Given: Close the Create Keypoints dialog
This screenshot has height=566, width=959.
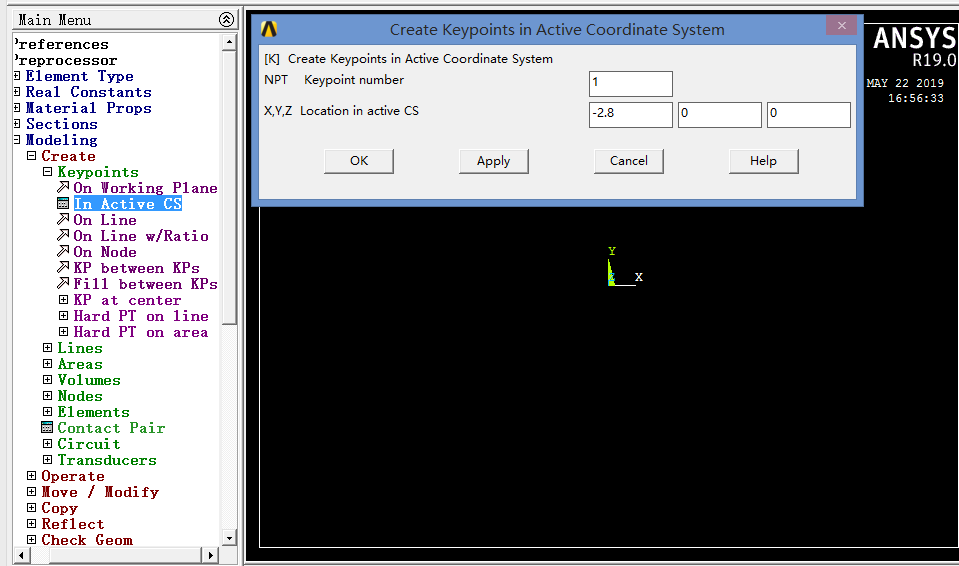Looking at the screenshot, I should tap(842, 25).
